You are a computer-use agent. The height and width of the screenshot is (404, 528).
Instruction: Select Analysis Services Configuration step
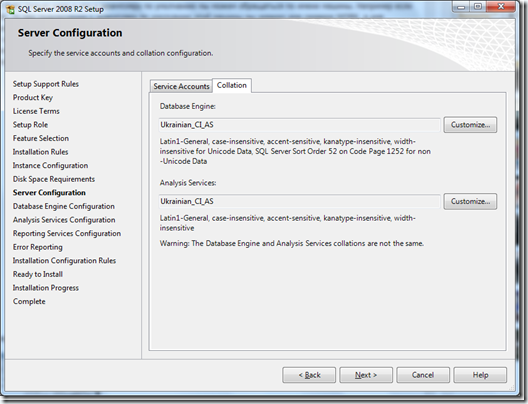(64, 220)
